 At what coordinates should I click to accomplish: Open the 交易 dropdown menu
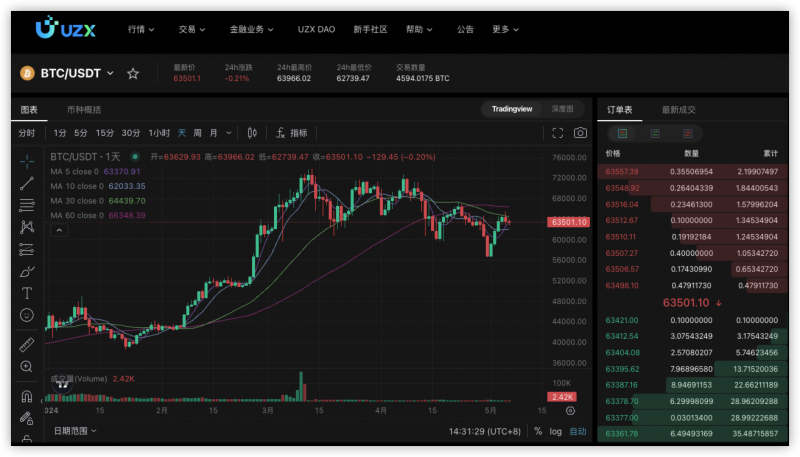tap(192, 30)
